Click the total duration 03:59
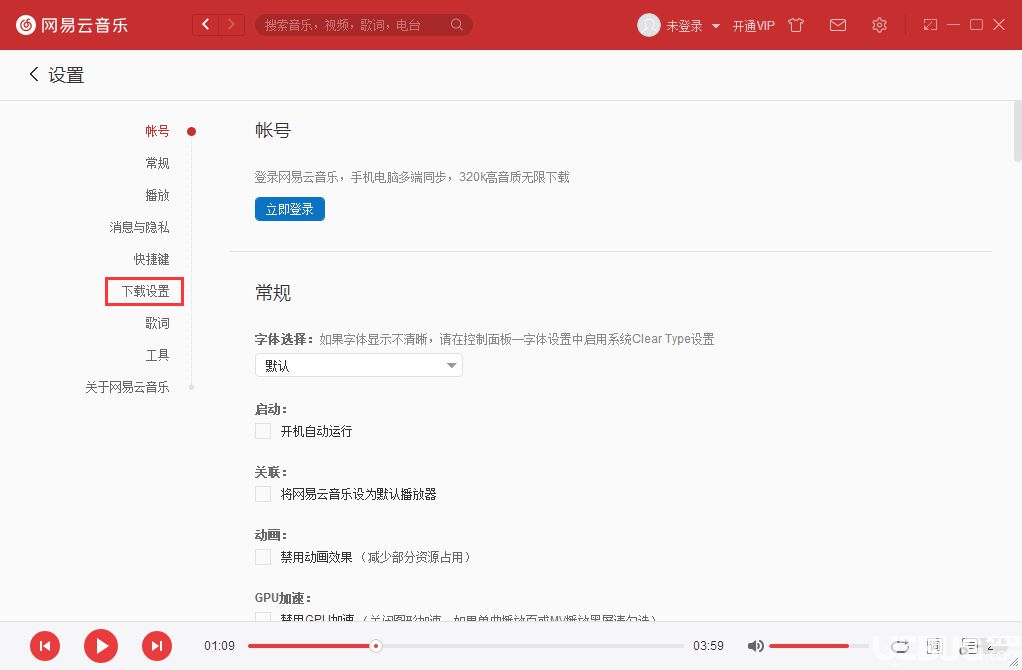Image resolution: width=1022 pixels, height=670 pixels. tap(708, 646)
